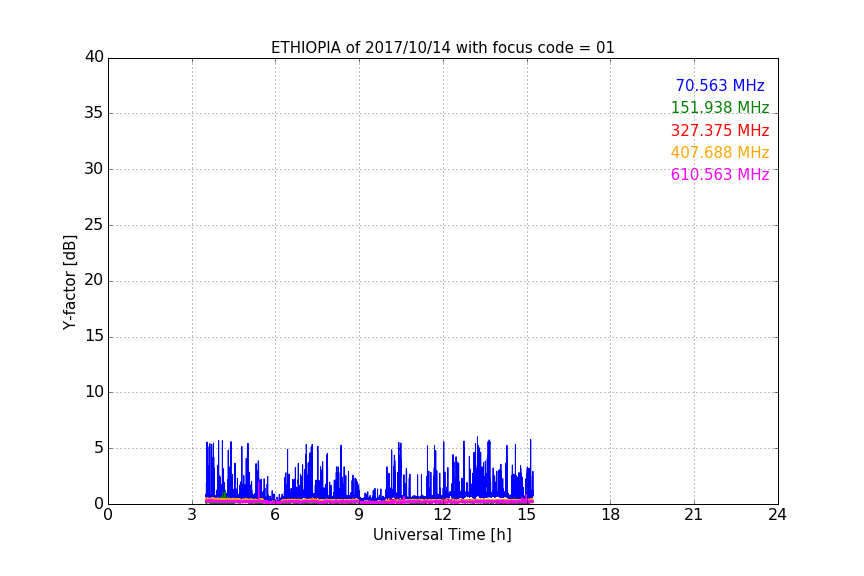The width and height of the screenshot is (864, 576).
Task: Select the 407.688 MHz legend label
Action: tap(720, 153)
